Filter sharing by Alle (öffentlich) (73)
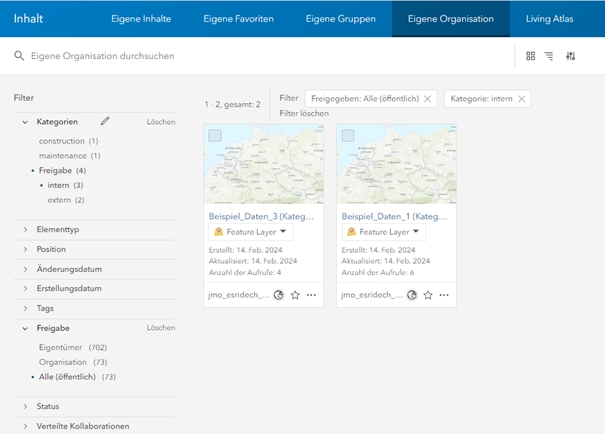The height and width of the screenshot is (434, 605). [77, 377]
